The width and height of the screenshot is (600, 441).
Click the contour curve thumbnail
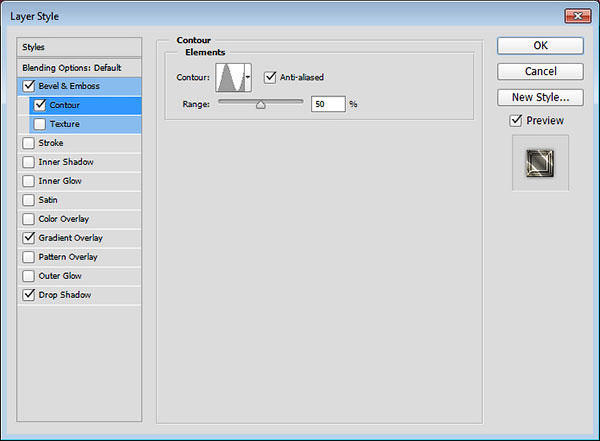click(x=230, y=78)
